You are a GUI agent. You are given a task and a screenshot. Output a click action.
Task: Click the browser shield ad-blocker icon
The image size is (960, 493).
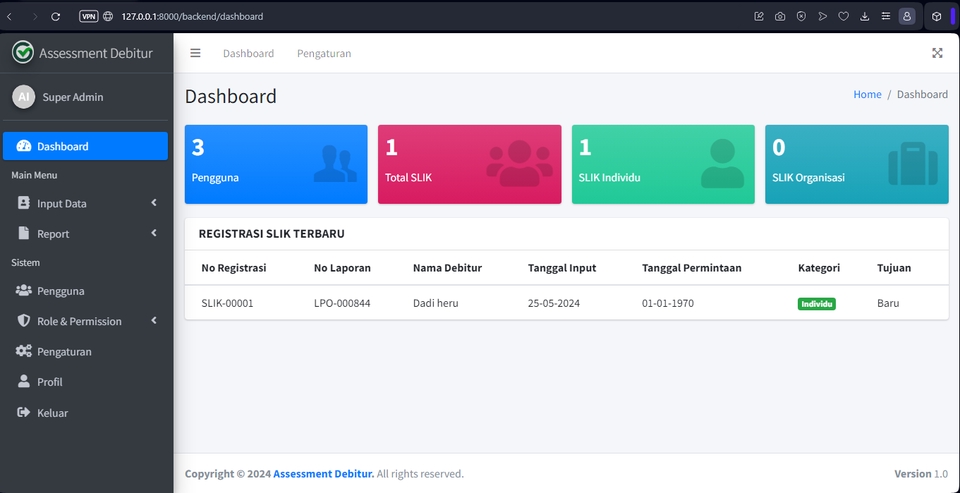[801, 17]
